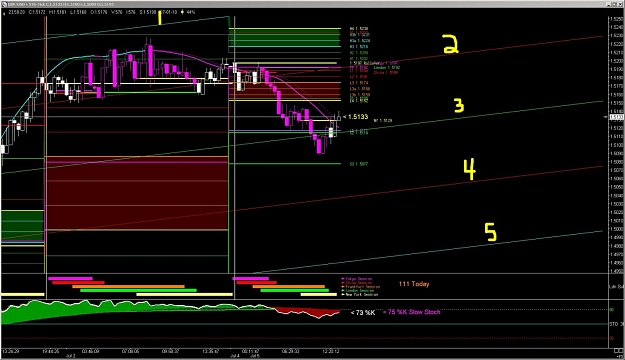Click the 'H 1.5181' high value in the data line
This screenshot has width=625, height=360.
tap(57, 12)
